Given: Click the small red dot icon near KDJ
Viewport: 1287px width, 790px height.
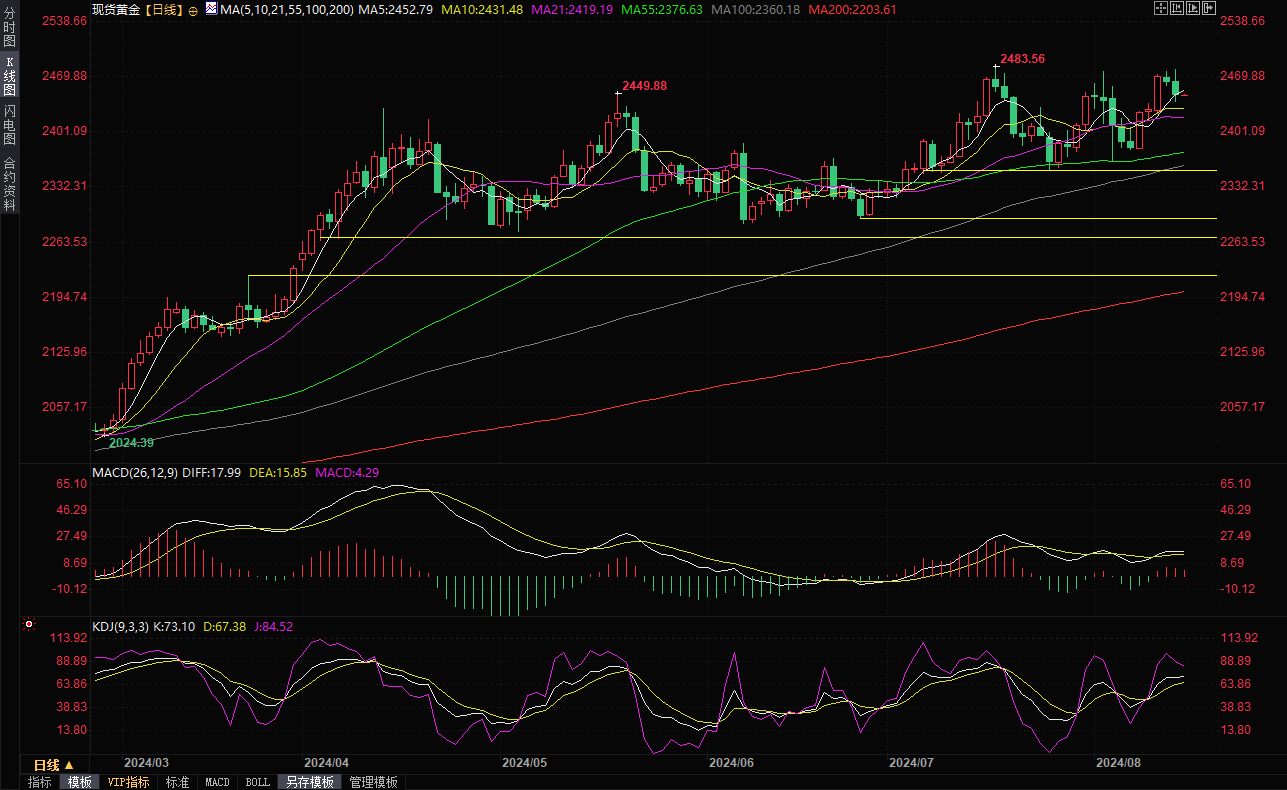Looking at the screenshot, I should [29, 625].
